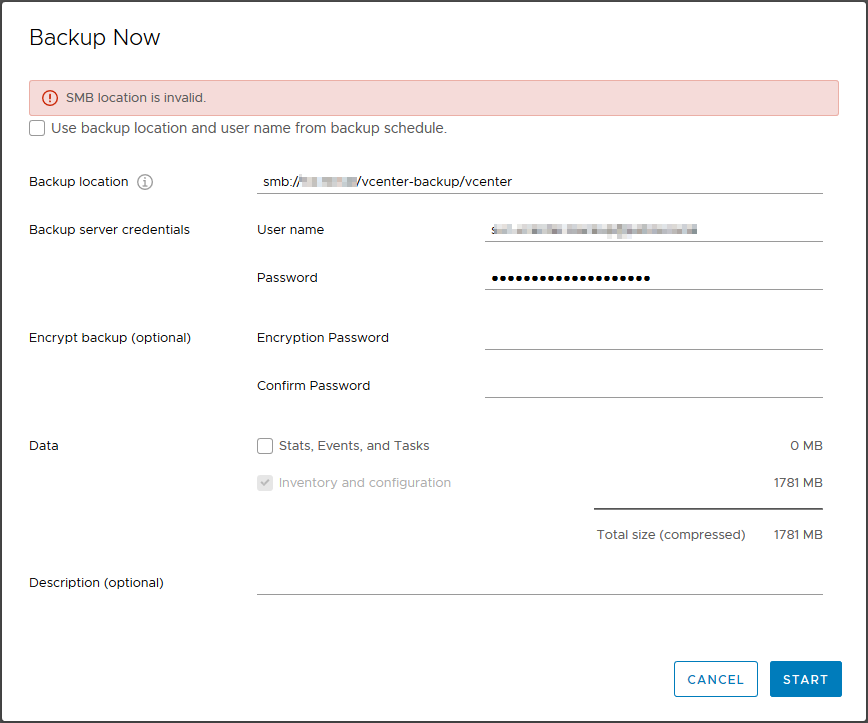
Task: Click the 'Backup server credentials' label
Action: click(109, 230)
